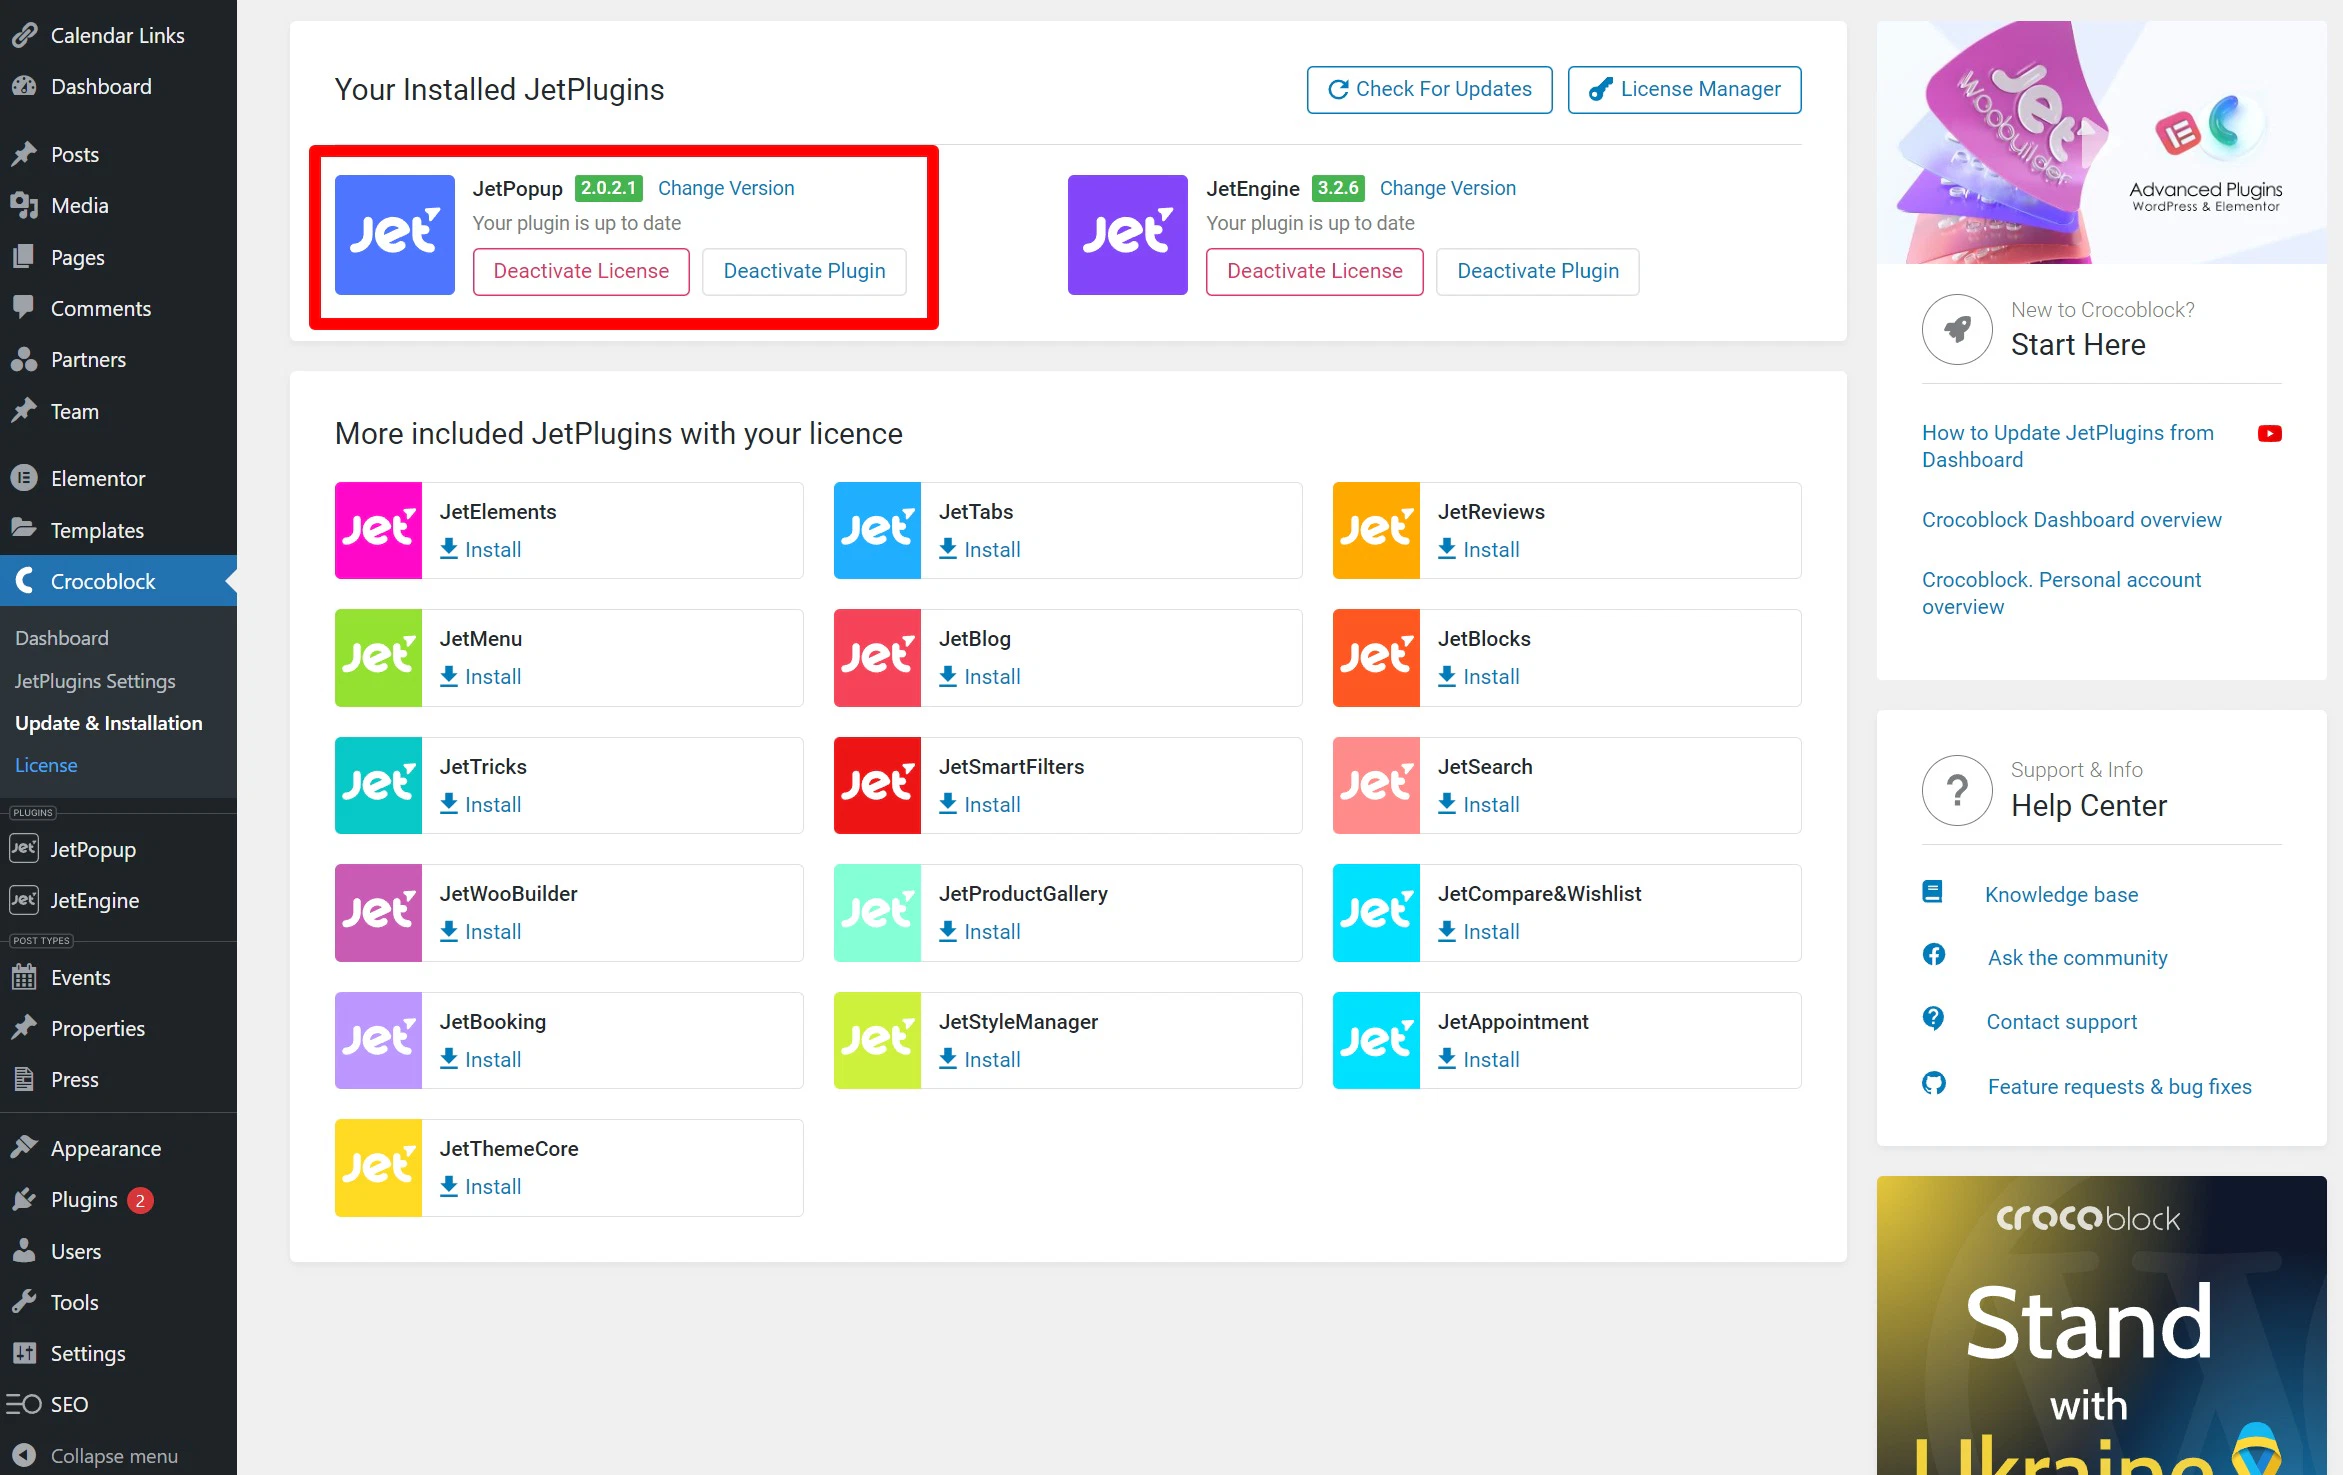Click the JetPopup blue Jet logo icon

click(x=394, y=235)
